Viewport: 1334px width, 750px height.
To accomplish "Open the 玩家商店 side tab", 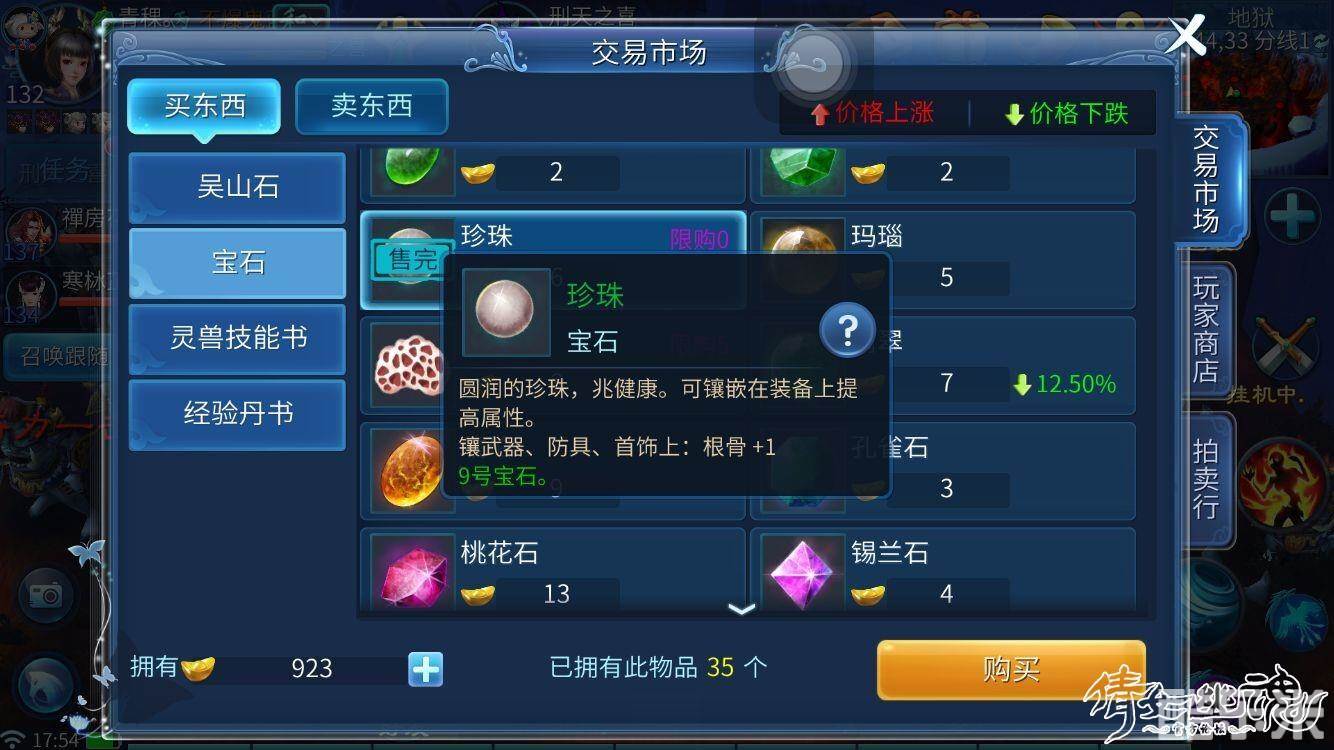I will [x=1206, y=331].
